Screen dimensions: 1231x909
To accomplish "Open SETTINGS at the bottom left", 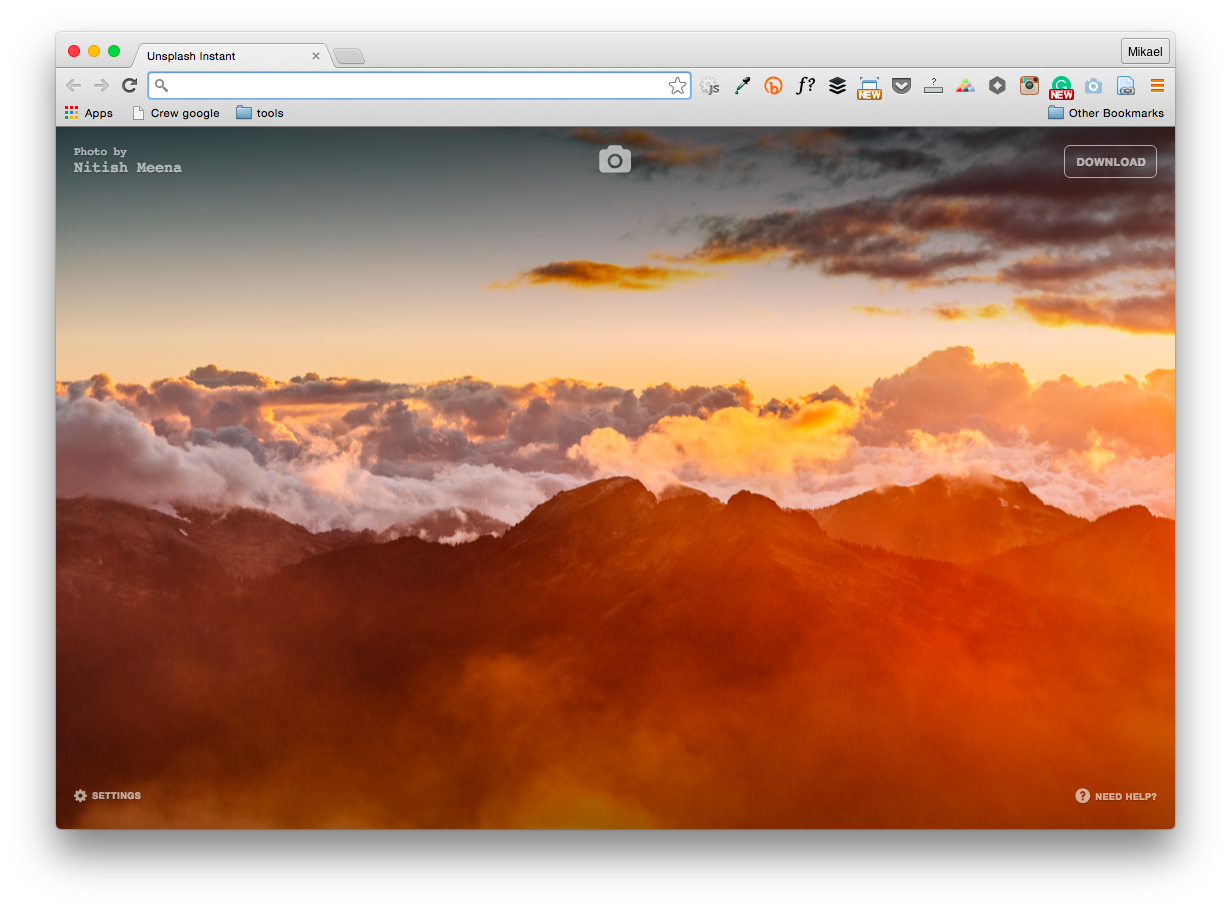I will point(107,795).
